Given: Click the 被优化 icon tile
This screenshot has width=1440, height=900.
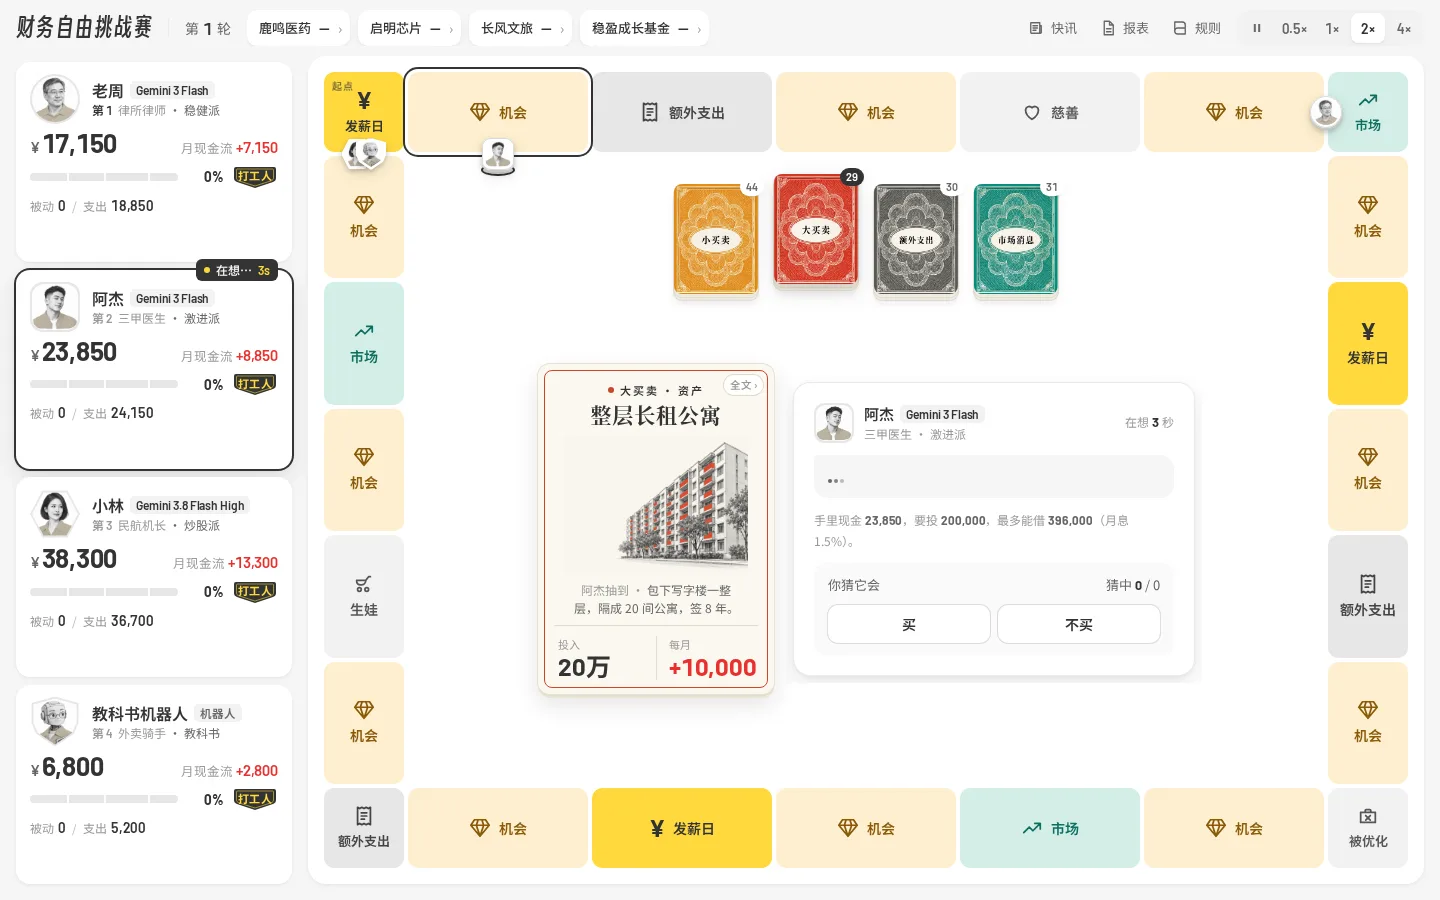Looking at the screenshot, I should point(1368,828).
